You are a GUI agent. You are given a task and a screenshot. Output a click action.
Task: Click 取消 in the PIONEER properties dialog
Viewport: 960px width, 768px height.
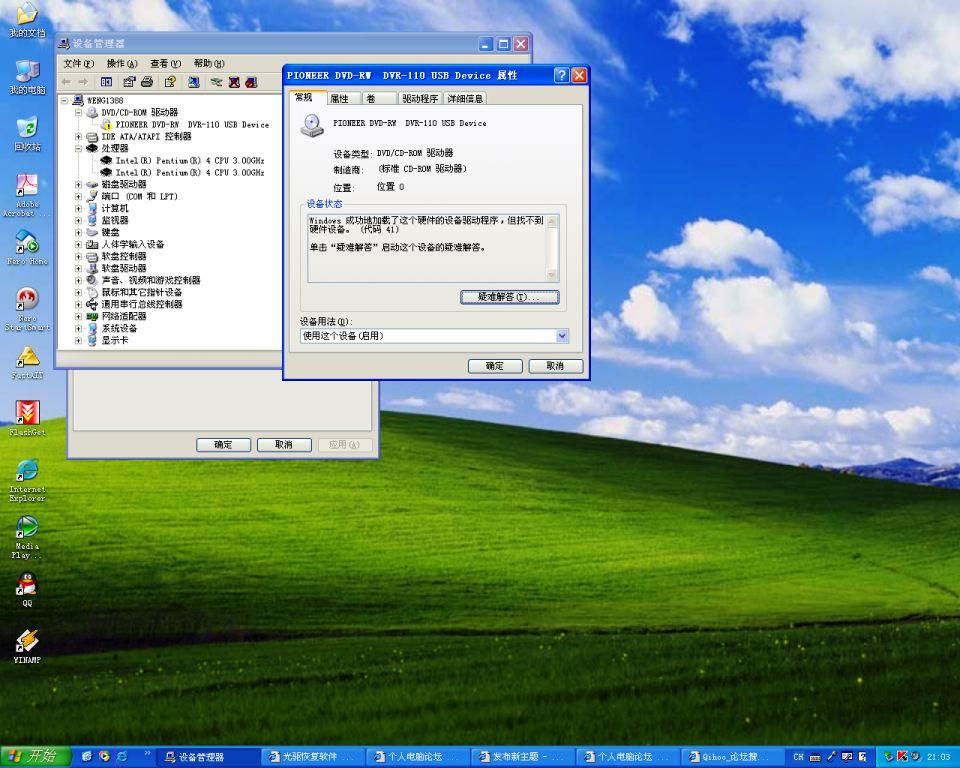555,366
